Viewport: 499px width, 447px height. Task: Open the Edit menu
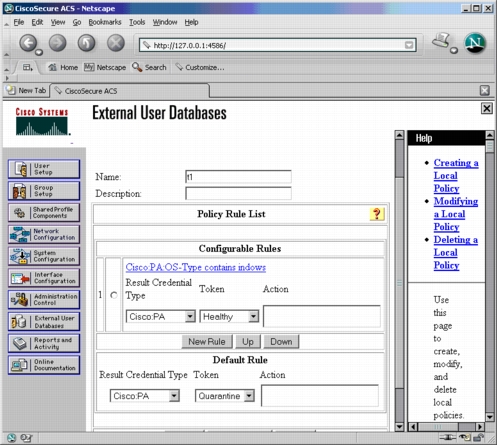pos(37,22)
